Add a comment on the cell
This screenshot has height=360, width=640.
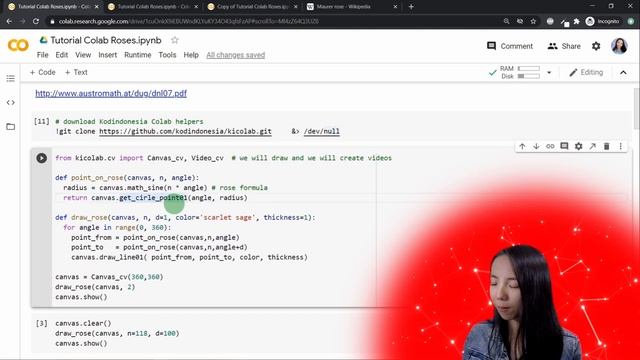[564, 146]
